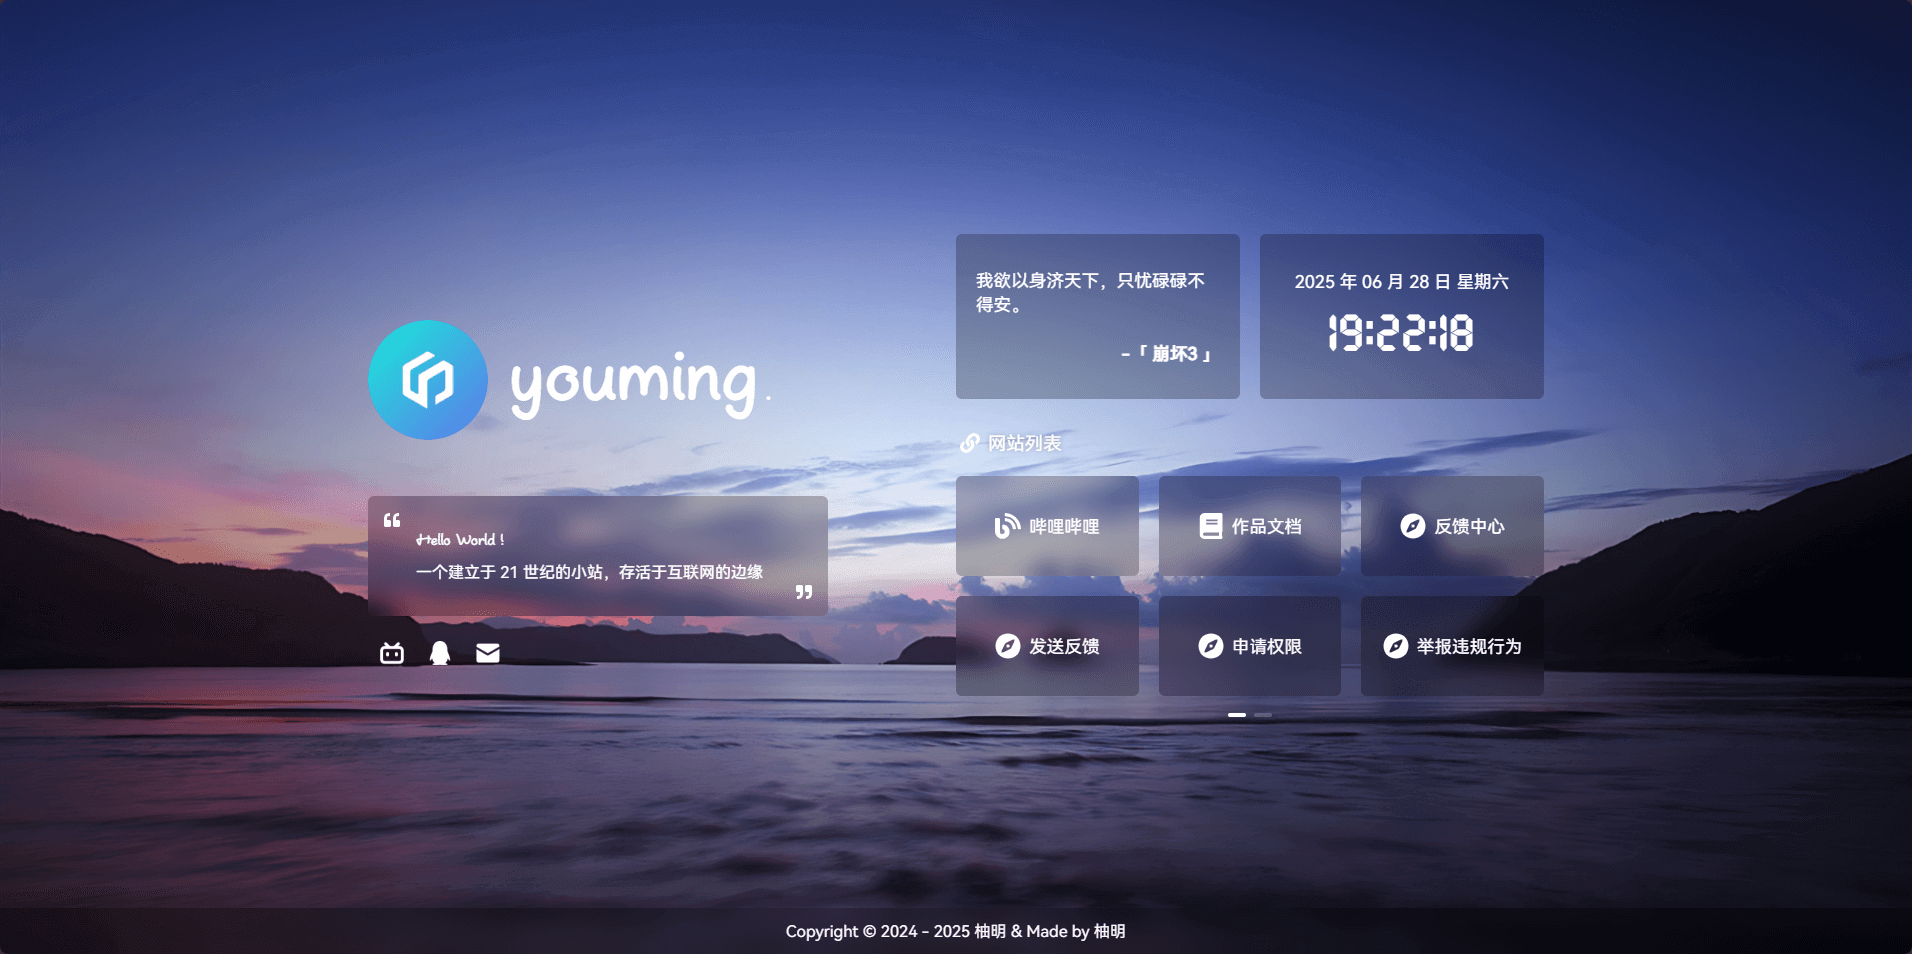This screenshot has width=1912, height=954.
Task: Click the chain link icon beside 网站列表
Action: [x=969, y=443]
